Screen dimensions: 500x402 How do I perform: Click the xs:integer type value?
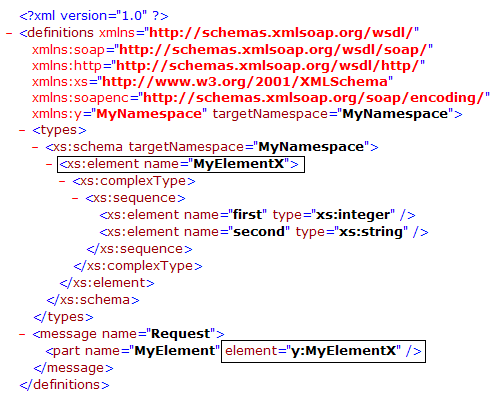coord(353,215)
